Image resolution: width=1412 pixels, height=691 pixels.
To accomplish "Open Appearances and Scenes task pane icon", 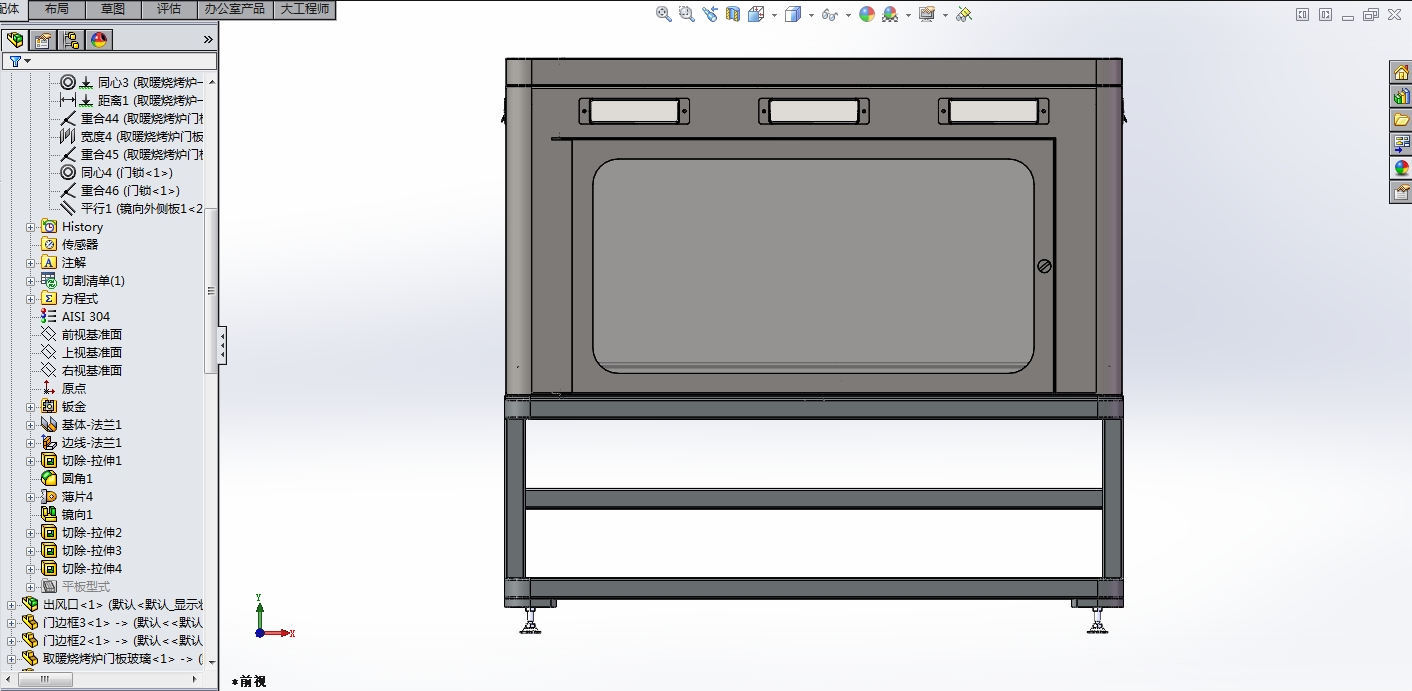I will pos(1401,168).
